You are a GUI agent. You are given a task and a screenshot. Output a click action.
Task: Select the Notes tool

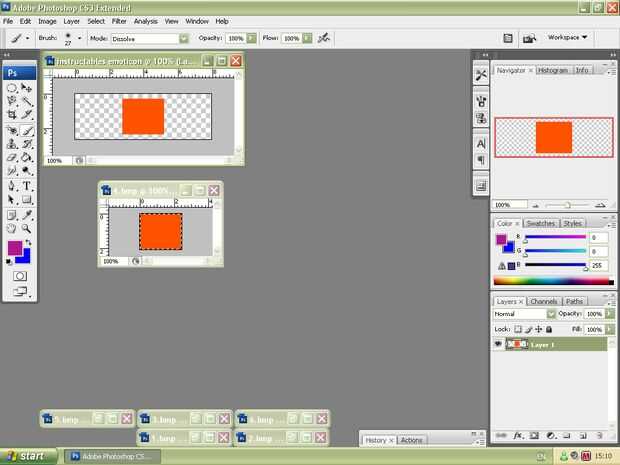tap(11, 215)
